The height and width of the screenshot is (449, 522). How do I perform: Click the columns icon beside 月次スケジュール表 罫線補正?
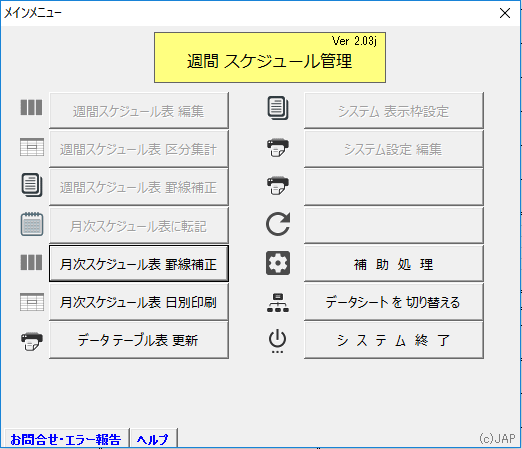[x=31, y=262]
